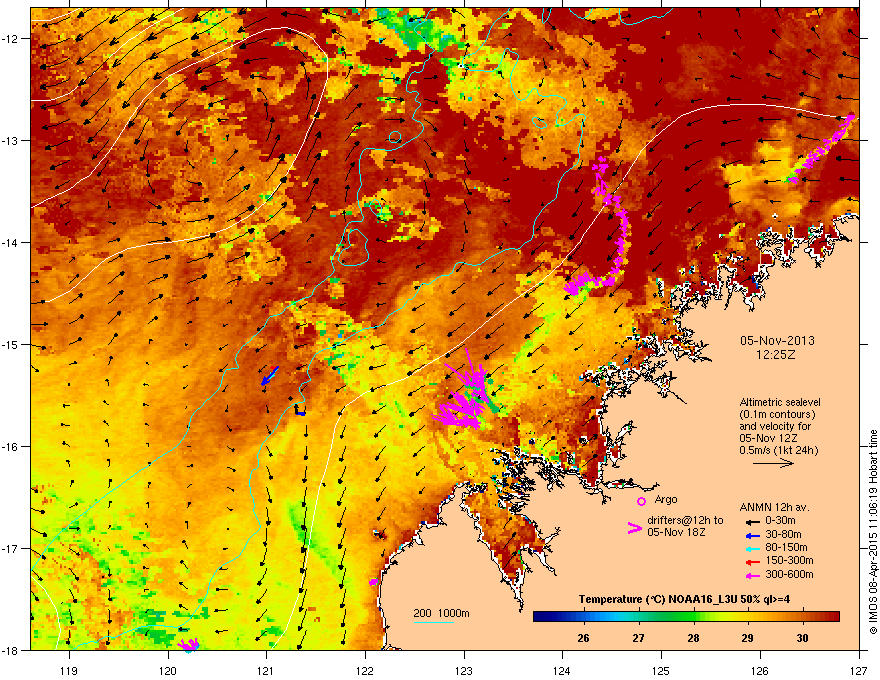Click the '05-Nov-2013' date label
This screenshot has width=880, height=680.
pos(777,341)
